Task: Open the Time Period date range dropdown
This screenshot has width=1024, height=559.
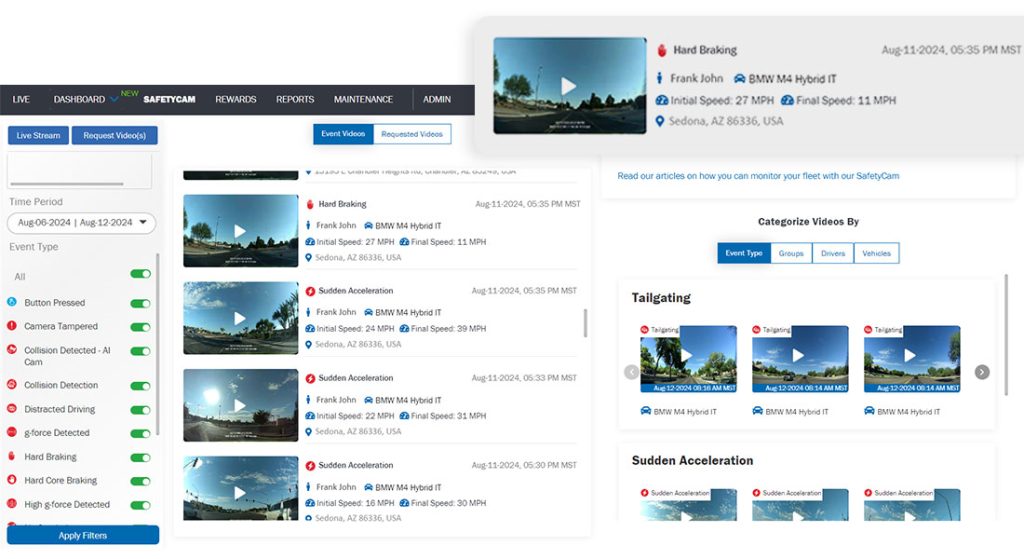Action: (81, 223)
